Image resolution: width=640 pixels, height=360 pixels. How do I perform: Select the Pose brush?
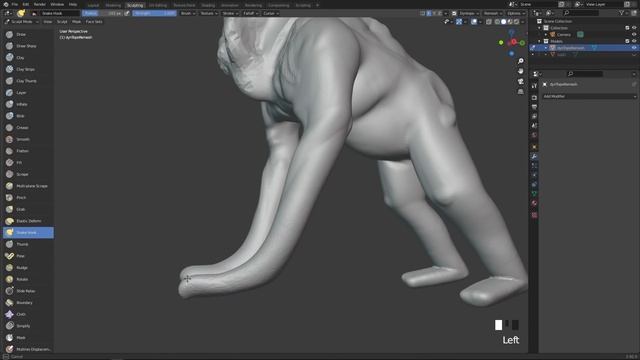[x=28, y=256]
